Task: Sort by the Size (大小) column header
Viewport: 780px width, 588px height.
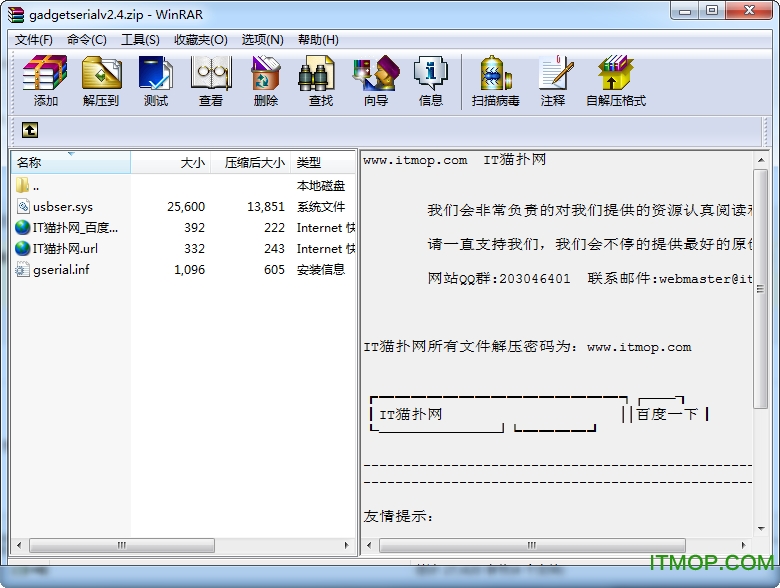Action: coord(171,162)
